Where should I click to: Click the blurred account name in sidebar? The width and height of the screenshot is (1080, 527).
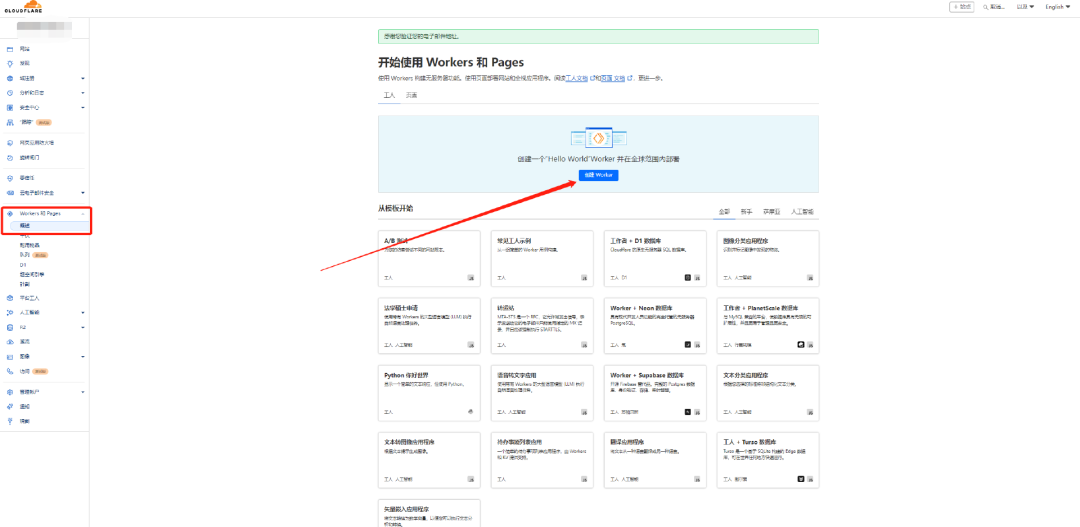point(44,30)
